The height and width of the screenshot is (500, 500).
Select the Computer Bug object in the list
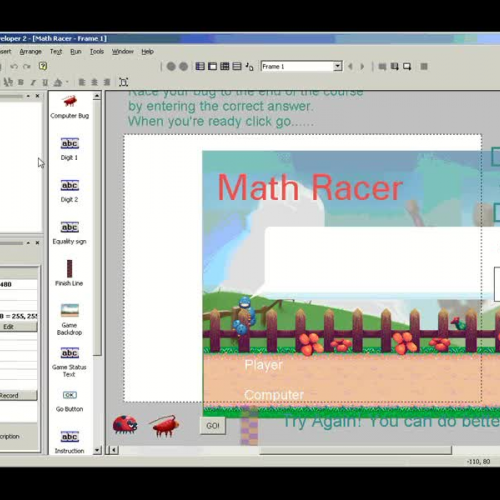[70, 107]
